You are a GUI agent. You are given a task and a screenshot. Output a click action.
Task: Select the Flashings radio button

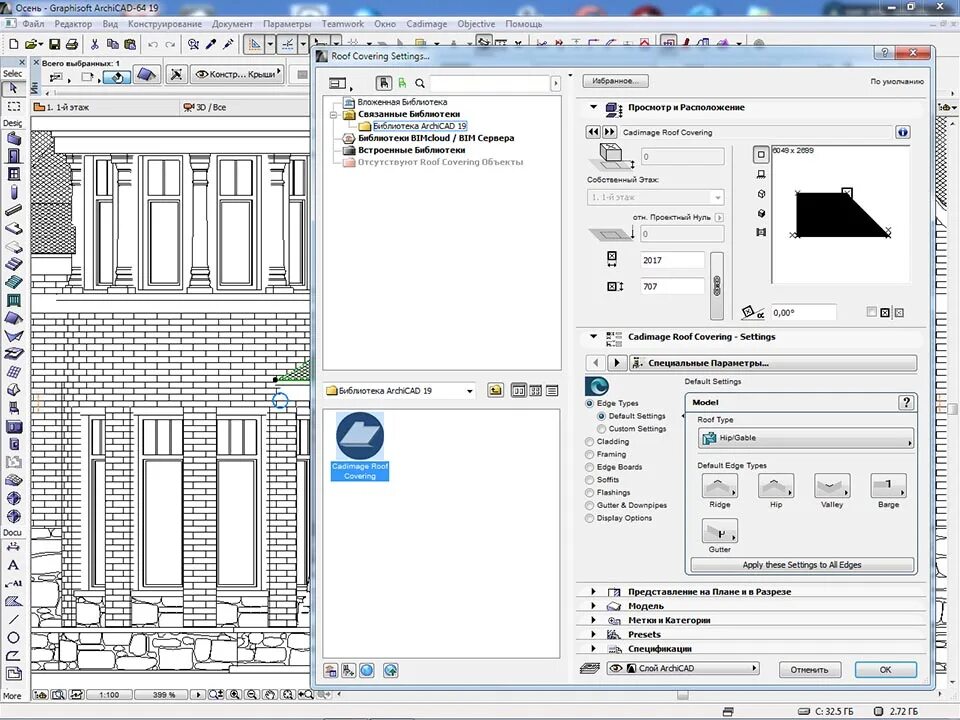[590, 493]
